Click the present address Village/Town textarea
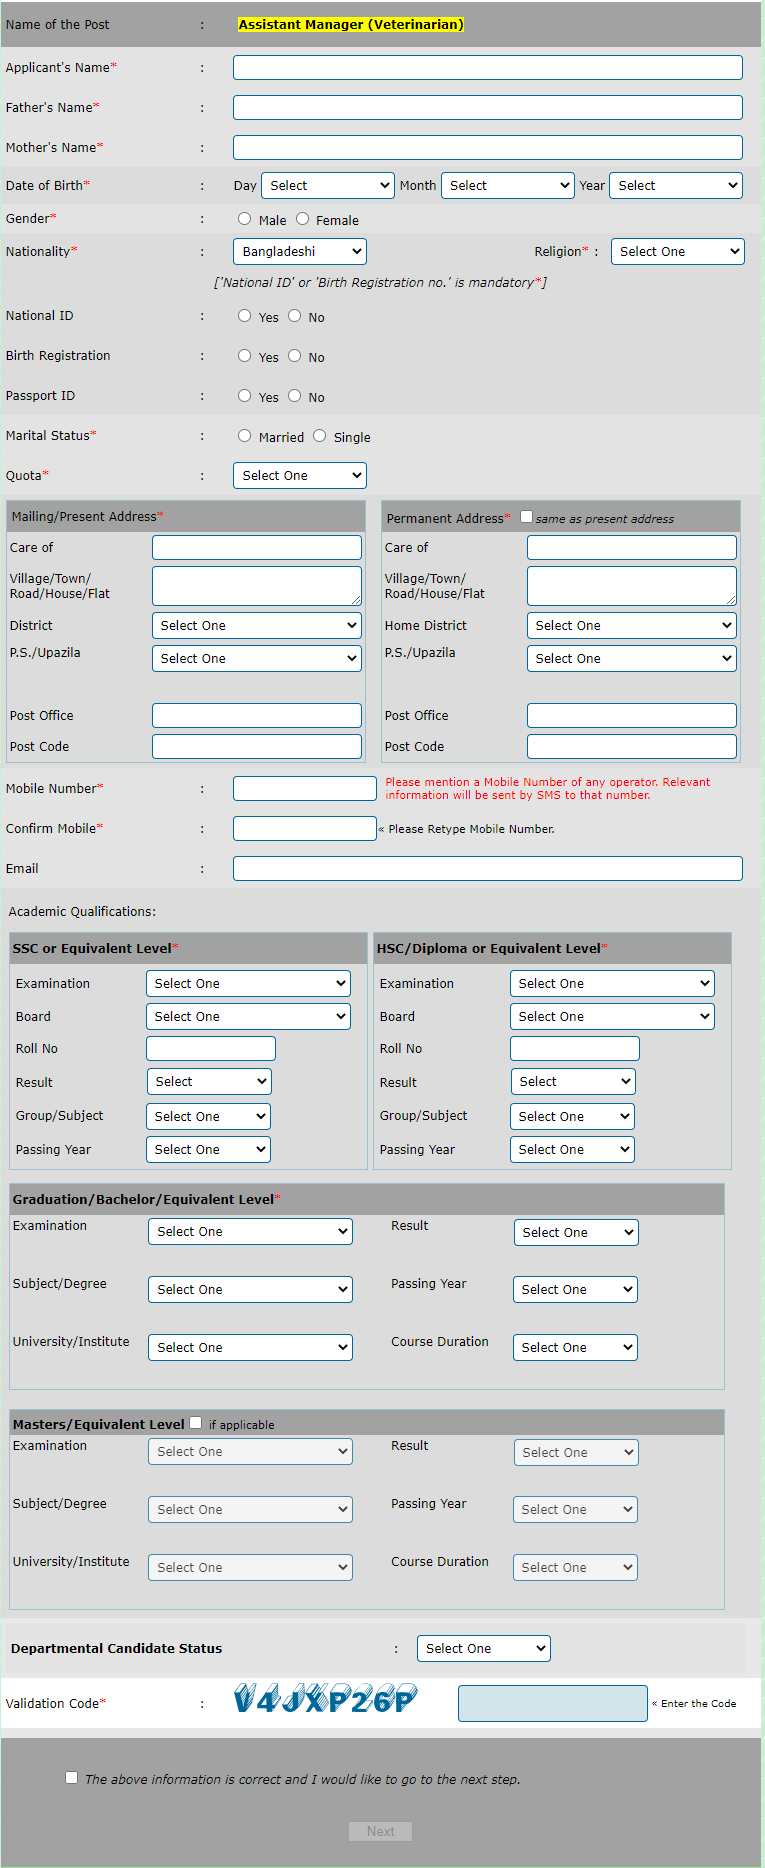765x1868 pixels. (x=257, y=586)
